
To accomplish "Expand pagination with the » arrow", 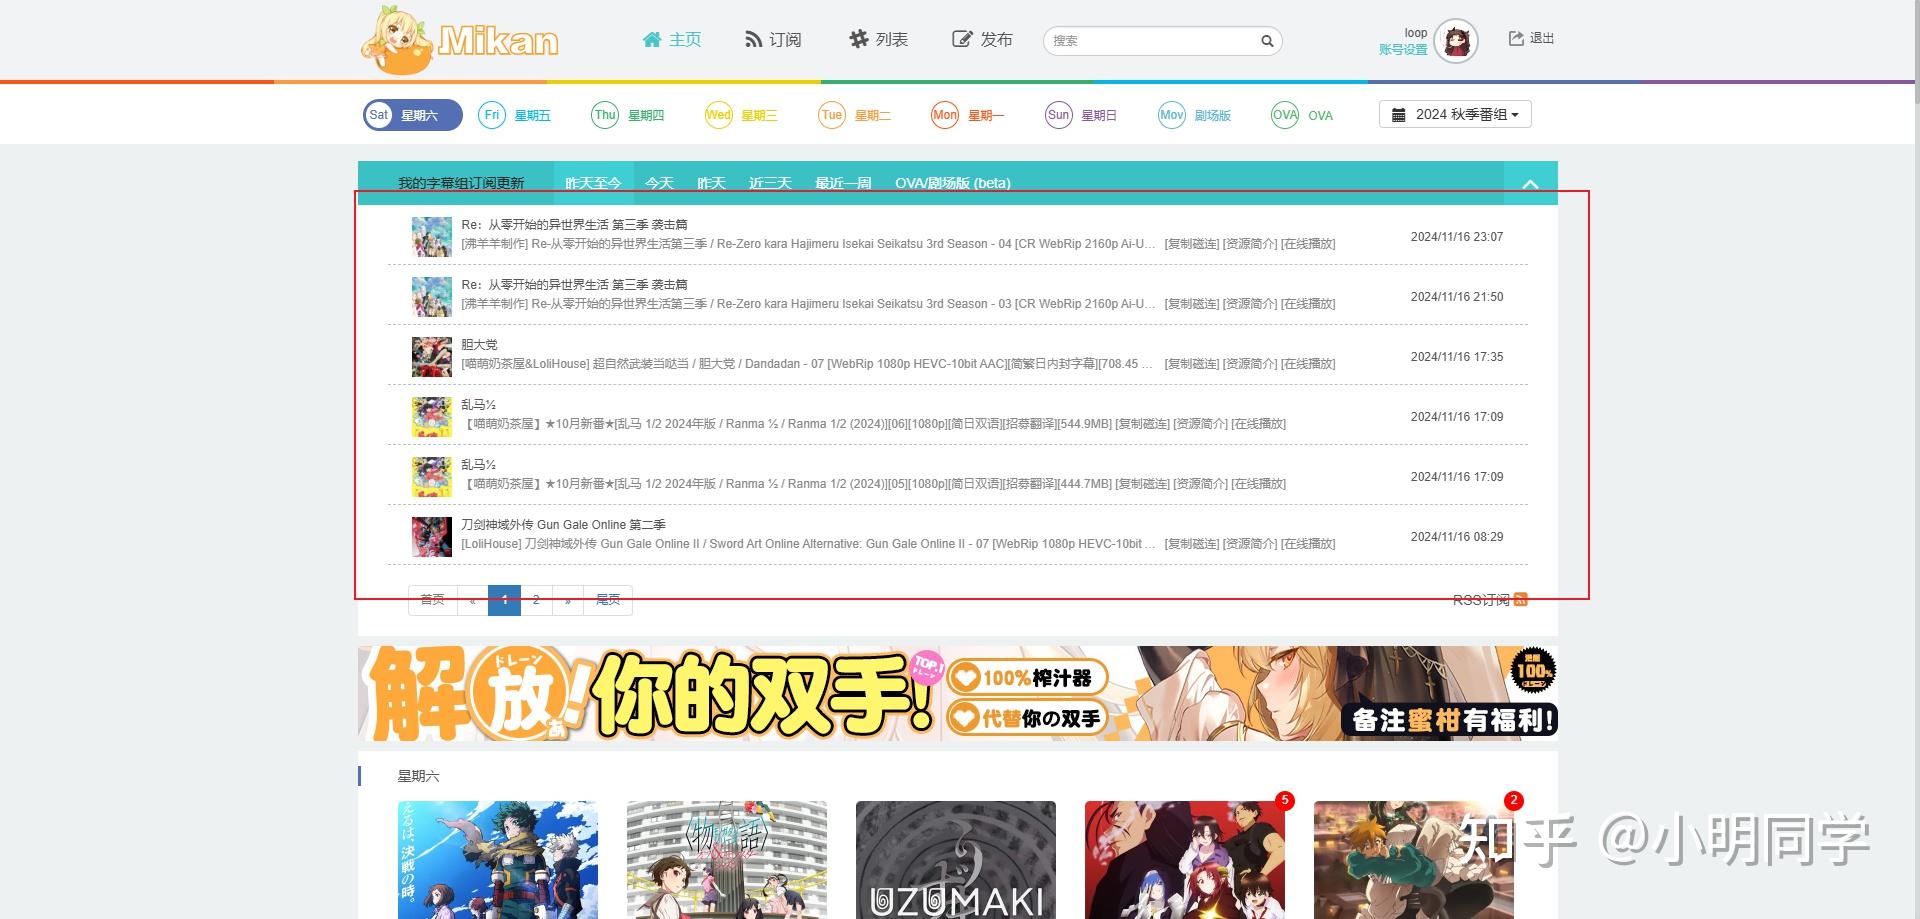I will click(x=568, y=600).
